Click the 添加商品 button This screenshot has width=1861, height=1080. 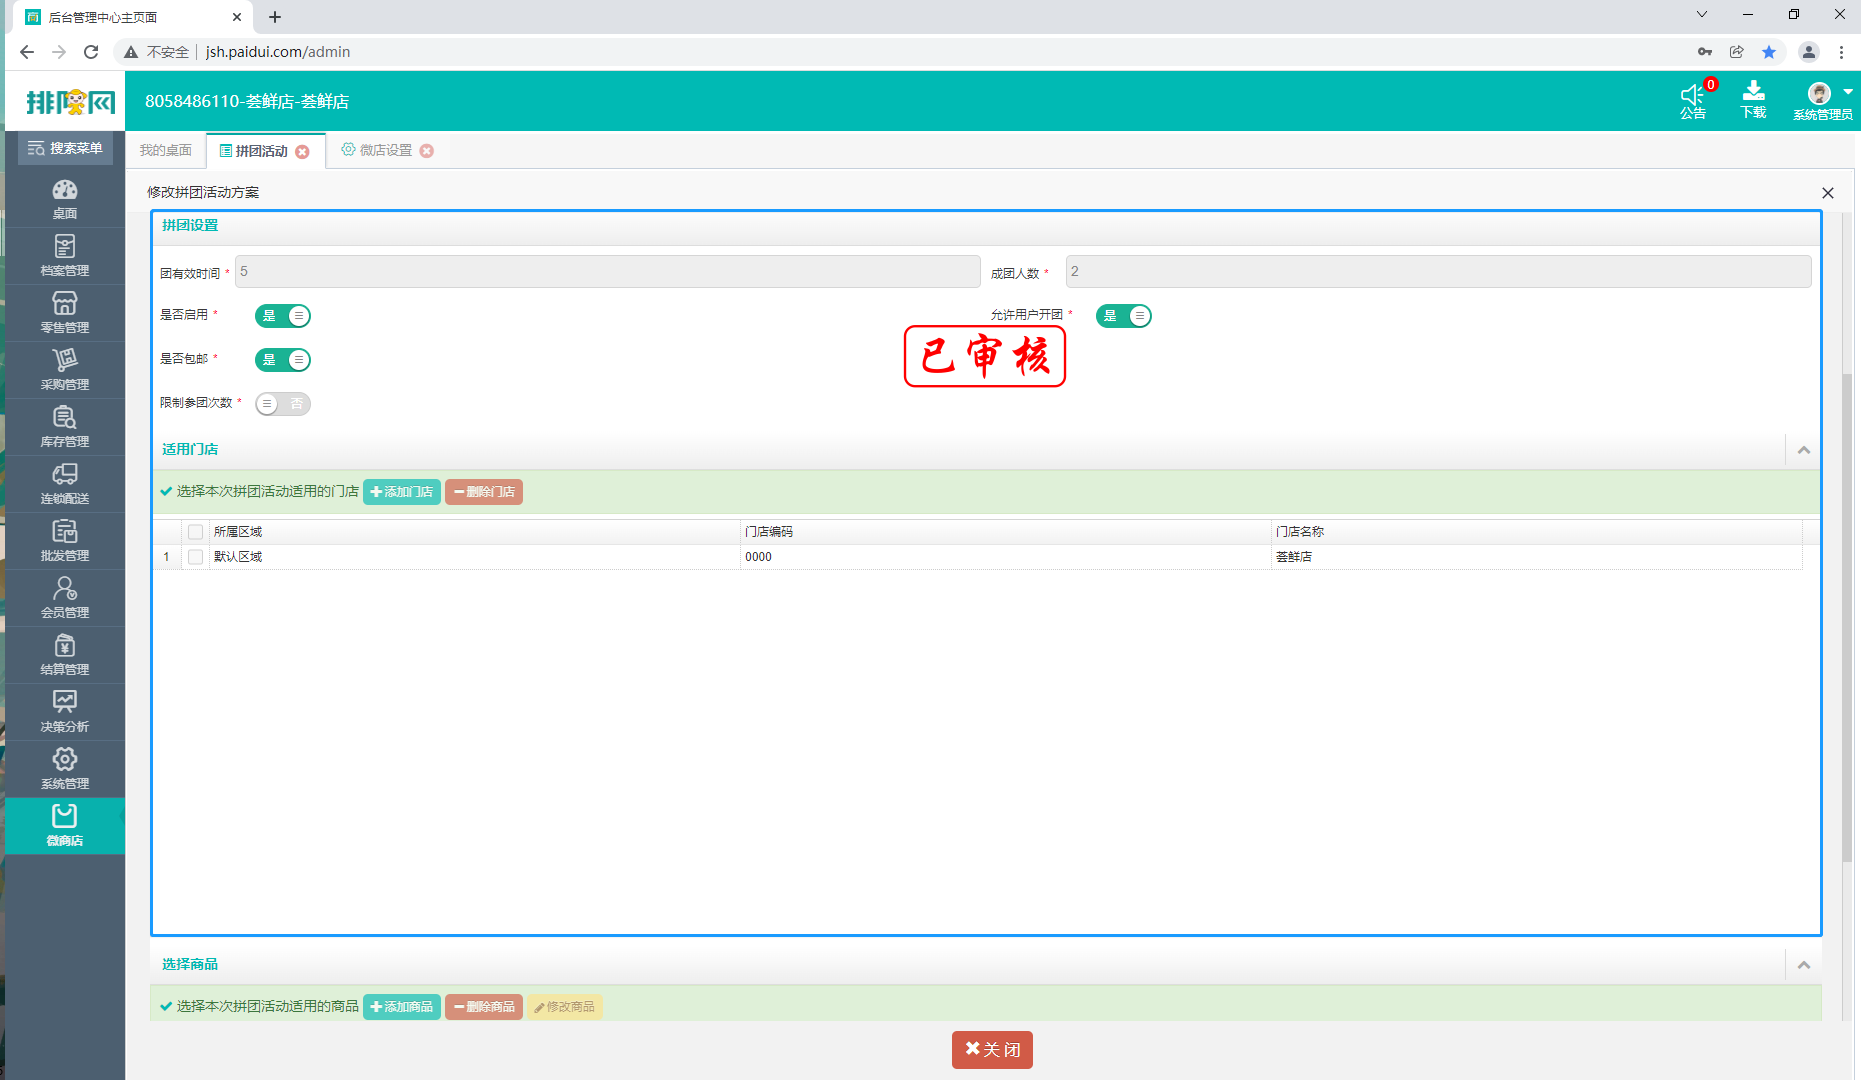402,1007
